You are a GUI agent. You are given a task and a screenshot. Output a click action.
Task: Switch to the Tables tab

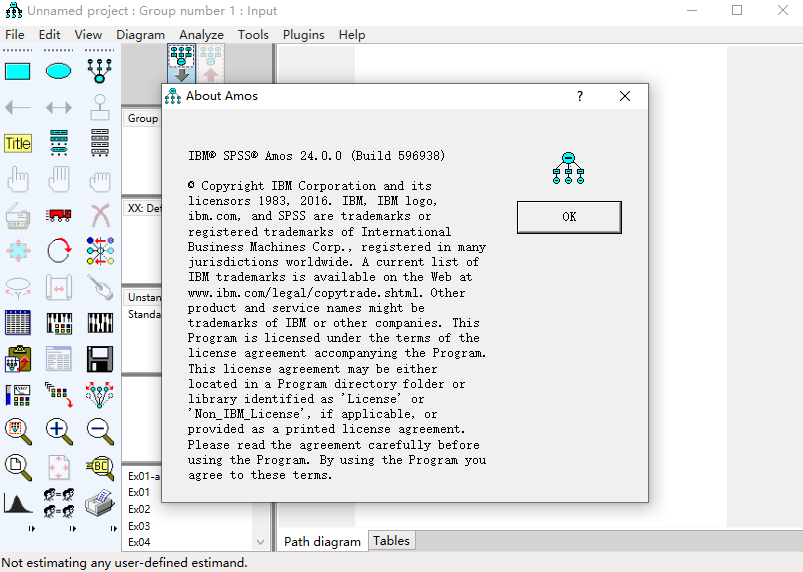point(391,541)
